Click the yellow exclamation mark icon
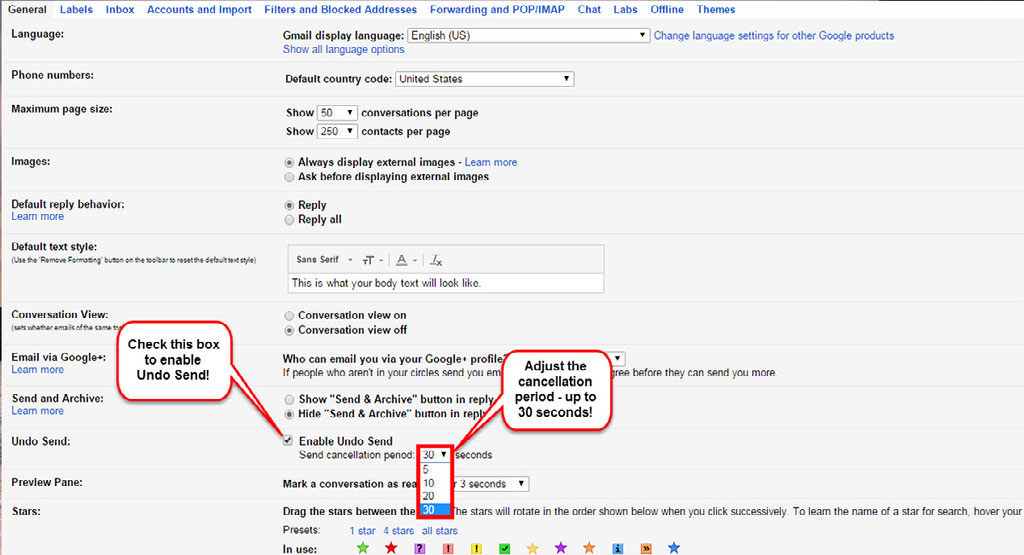This screenshot has width=1024, height=555. (476, 548)
